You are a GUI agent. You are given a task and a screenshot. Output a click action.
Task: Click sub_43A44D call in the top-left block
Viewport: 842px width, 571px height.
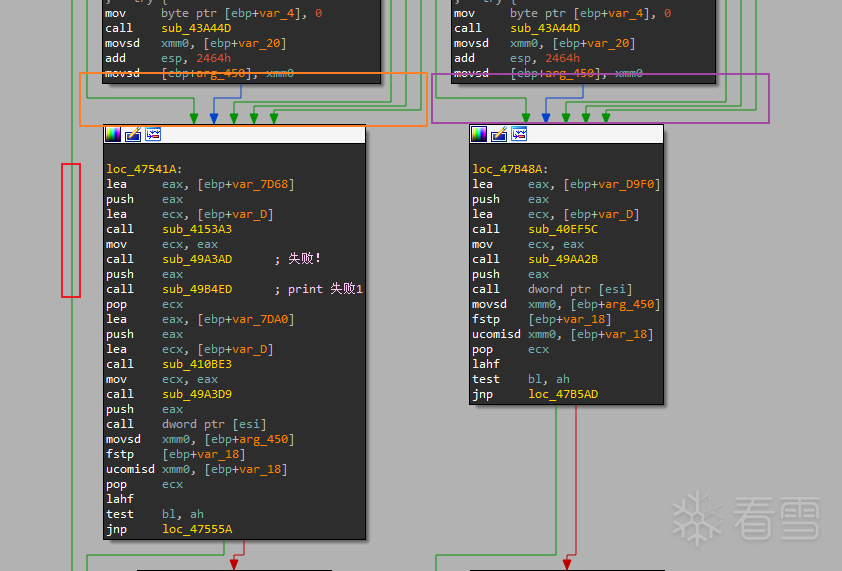pos(197,28)
